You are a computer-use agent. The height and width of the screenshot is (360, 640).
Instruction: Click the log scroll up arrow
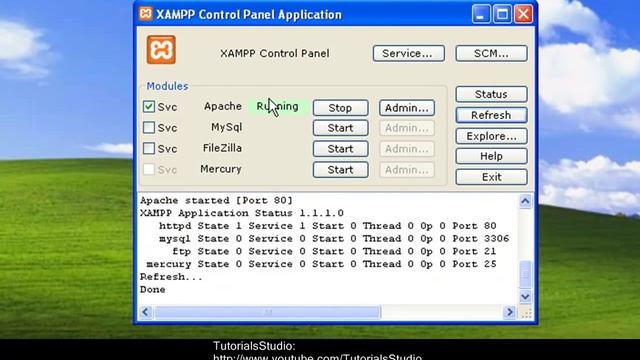(525, 201)
